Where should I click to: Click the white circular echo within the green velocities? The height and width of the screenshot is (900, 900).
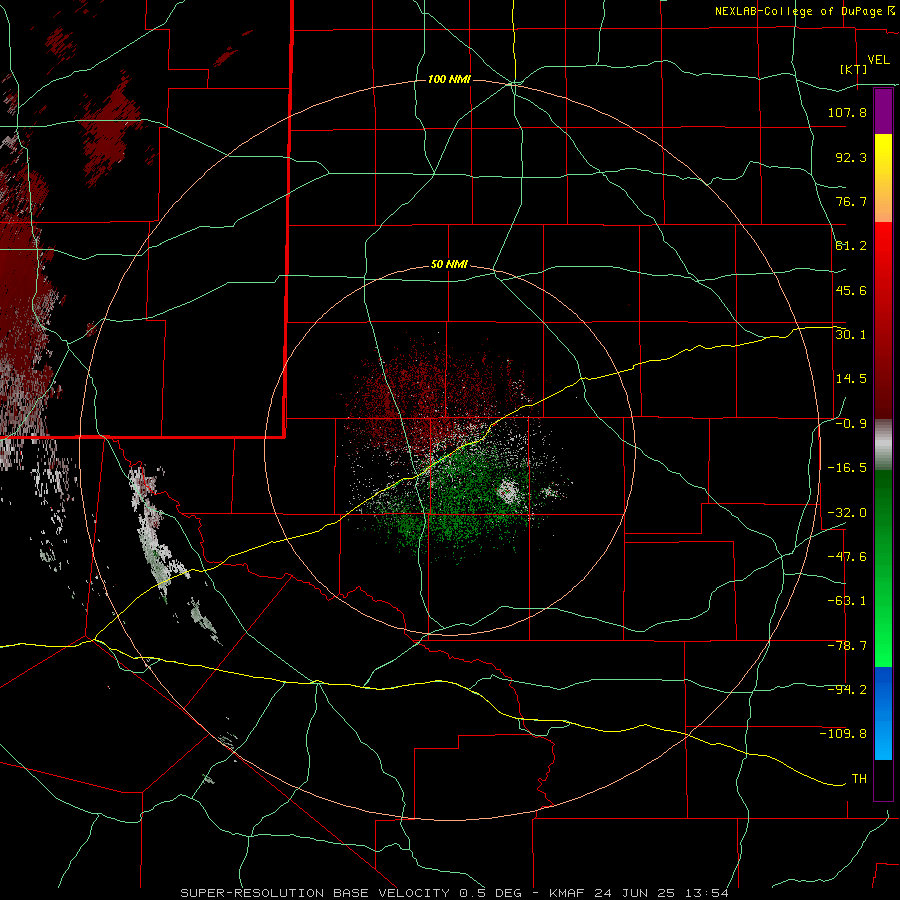(509, 491)
